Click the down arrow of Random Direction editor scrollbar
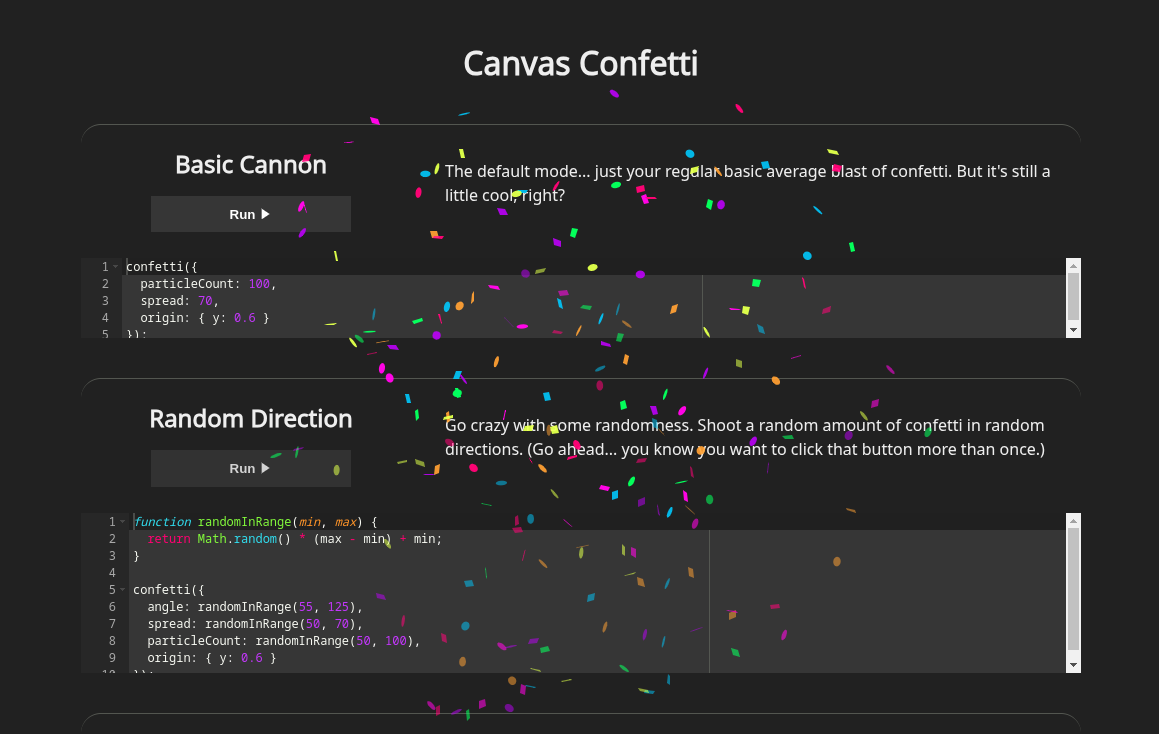This screenshot has height=734, width=1159. [x=1073, y=664]
